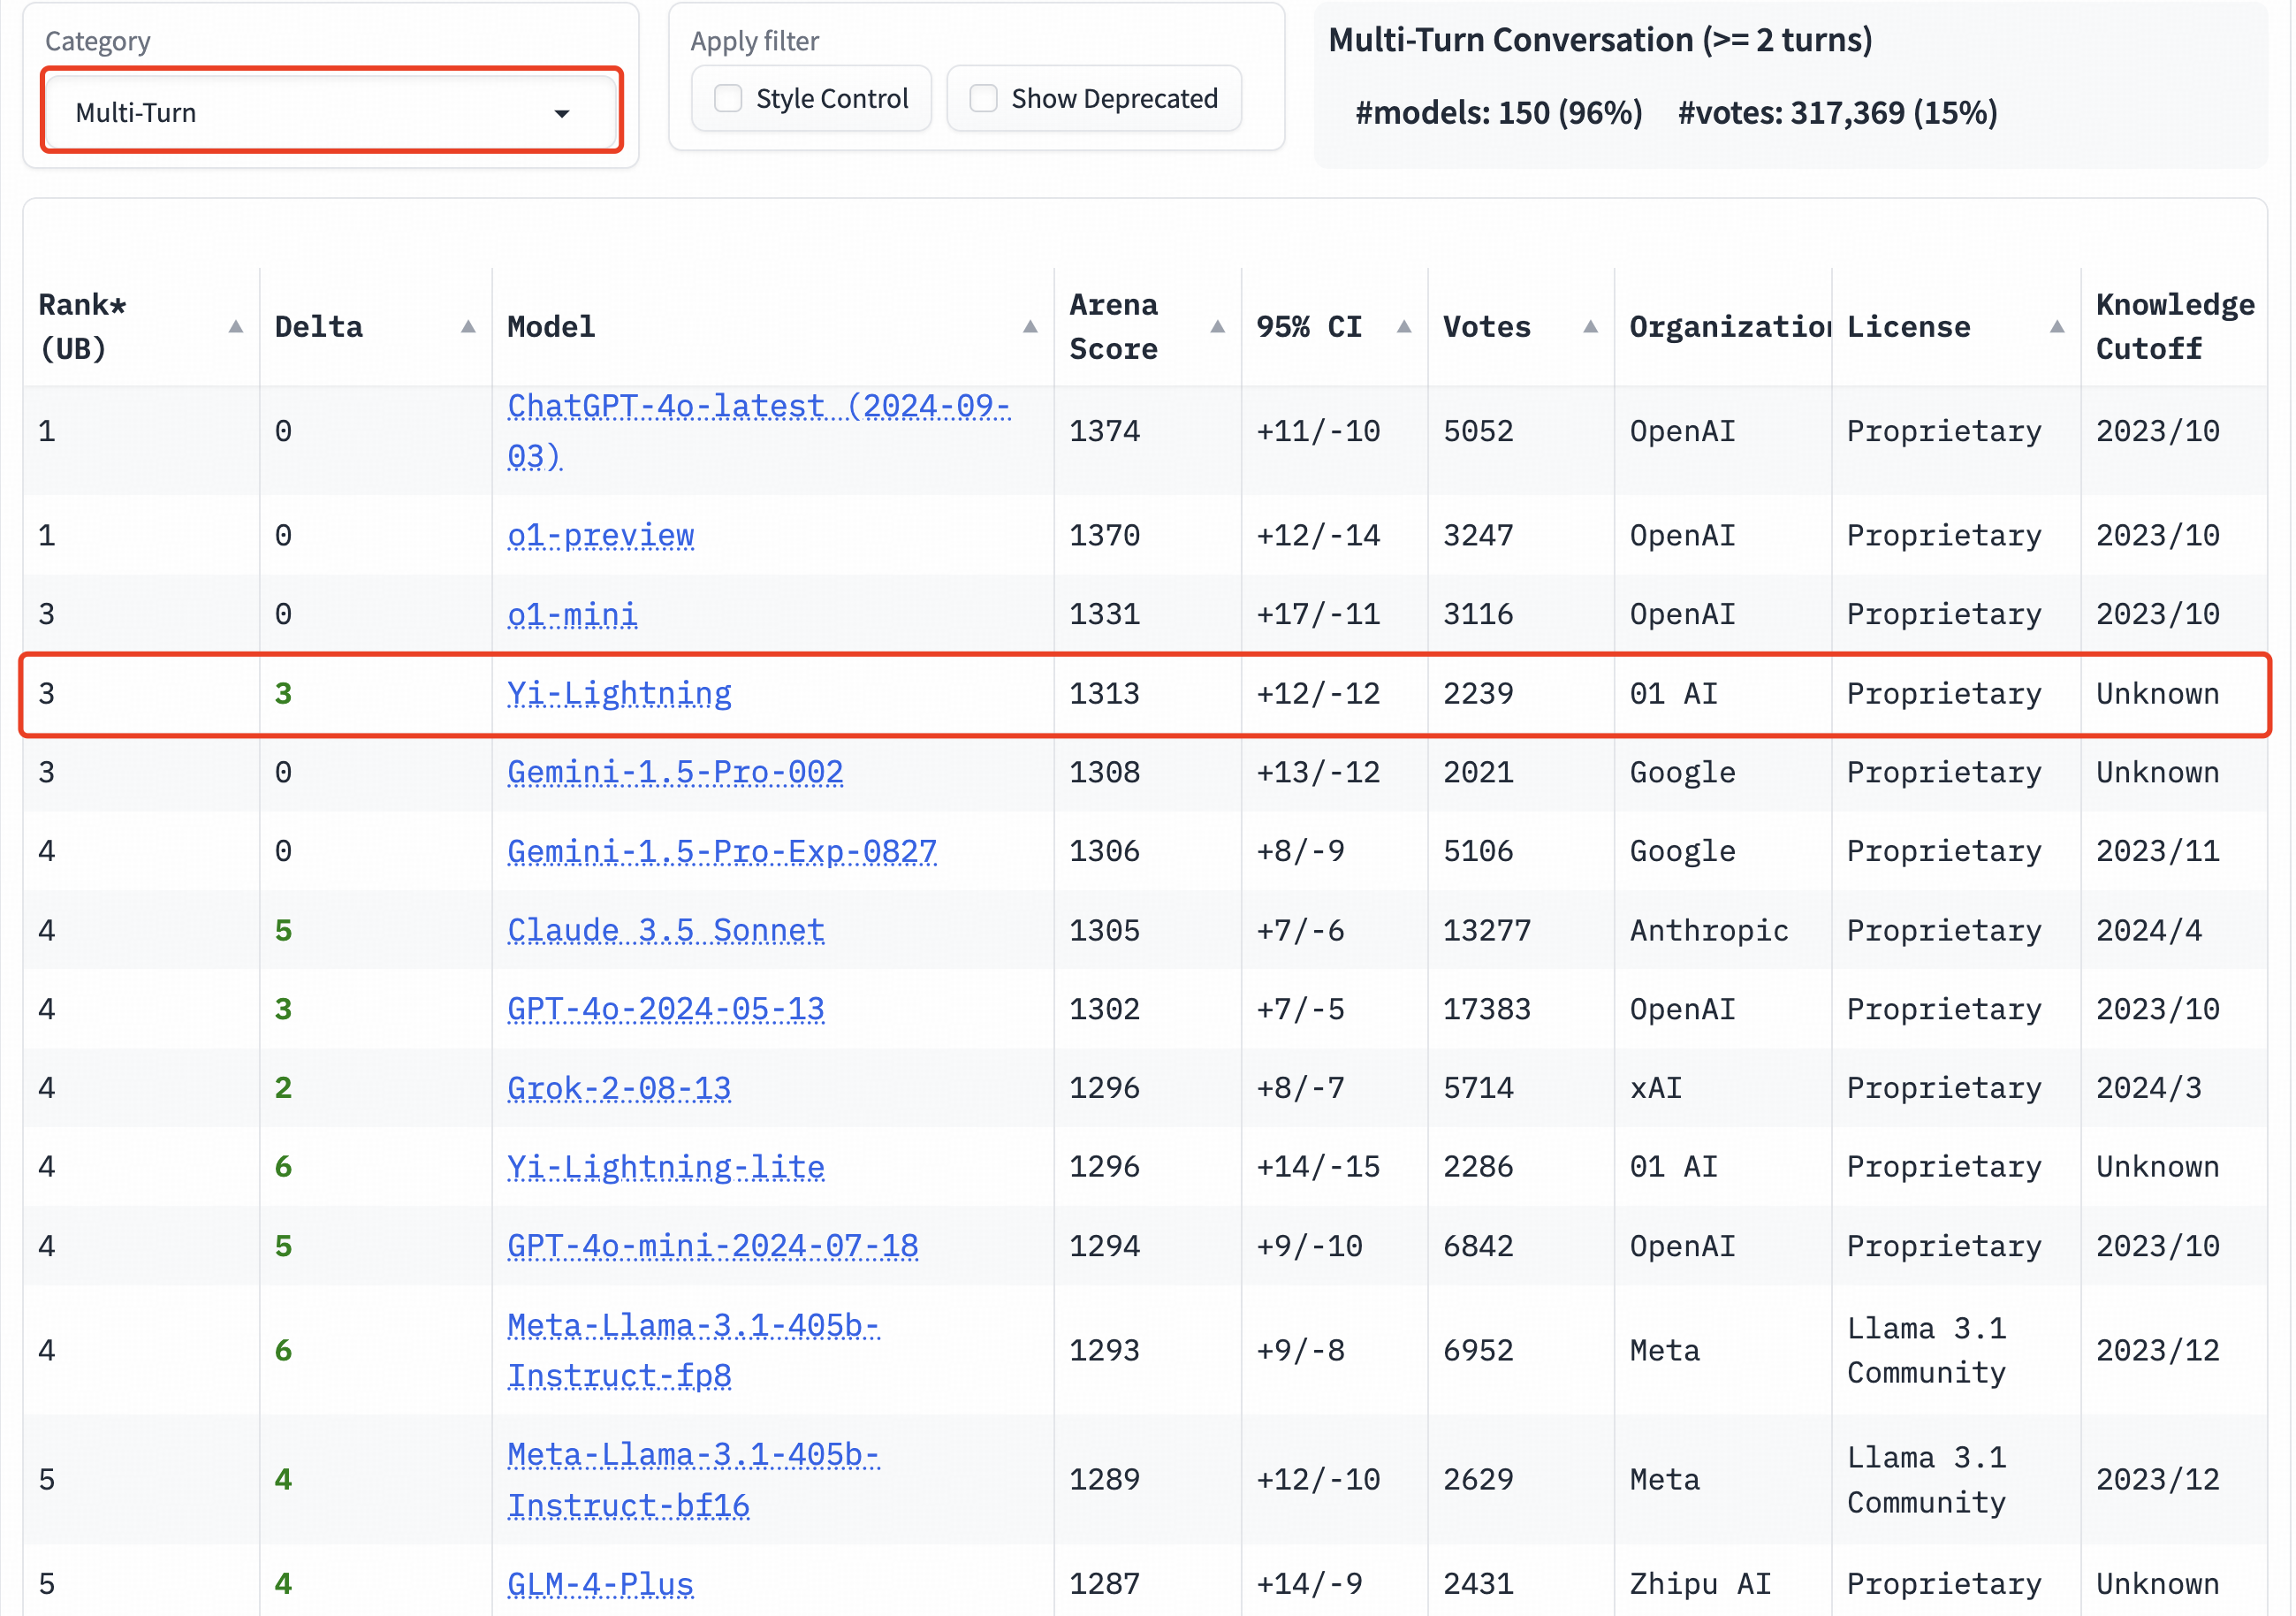Click the Claude 3.5 Sonnet link
Screen dimensions: 2296x1616
[666, 931]
